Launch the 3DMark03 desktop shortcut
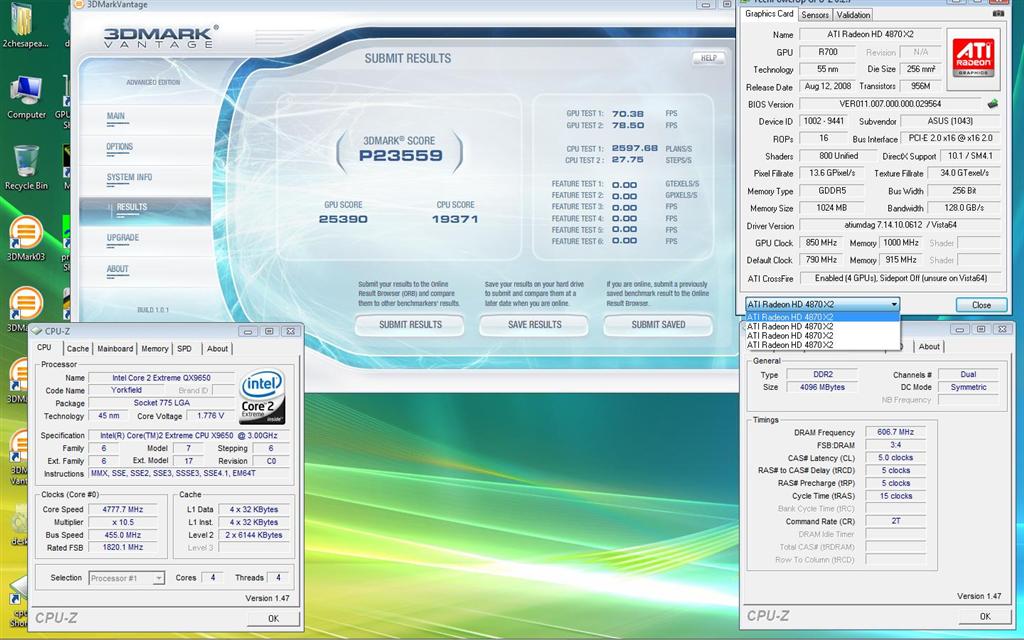Viewport: 1024px width, 640px height. coord(26,238)
